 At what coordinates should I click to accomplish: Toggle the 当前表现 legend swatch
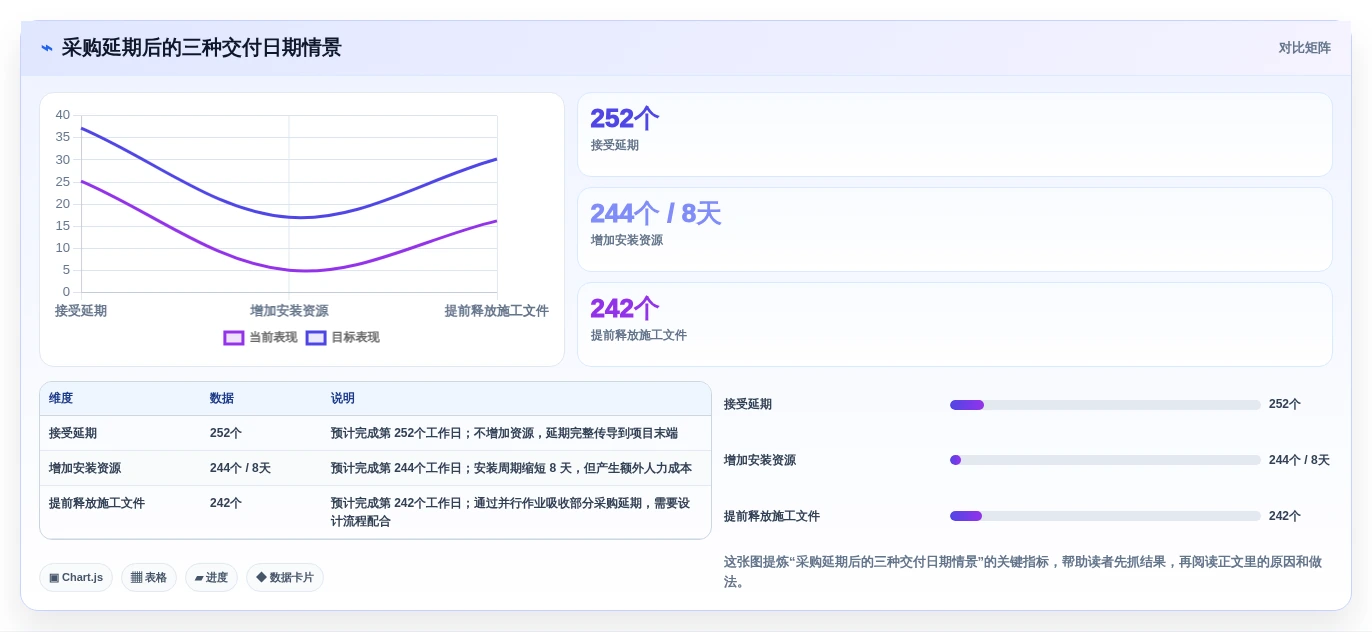(x=234, y=338)
